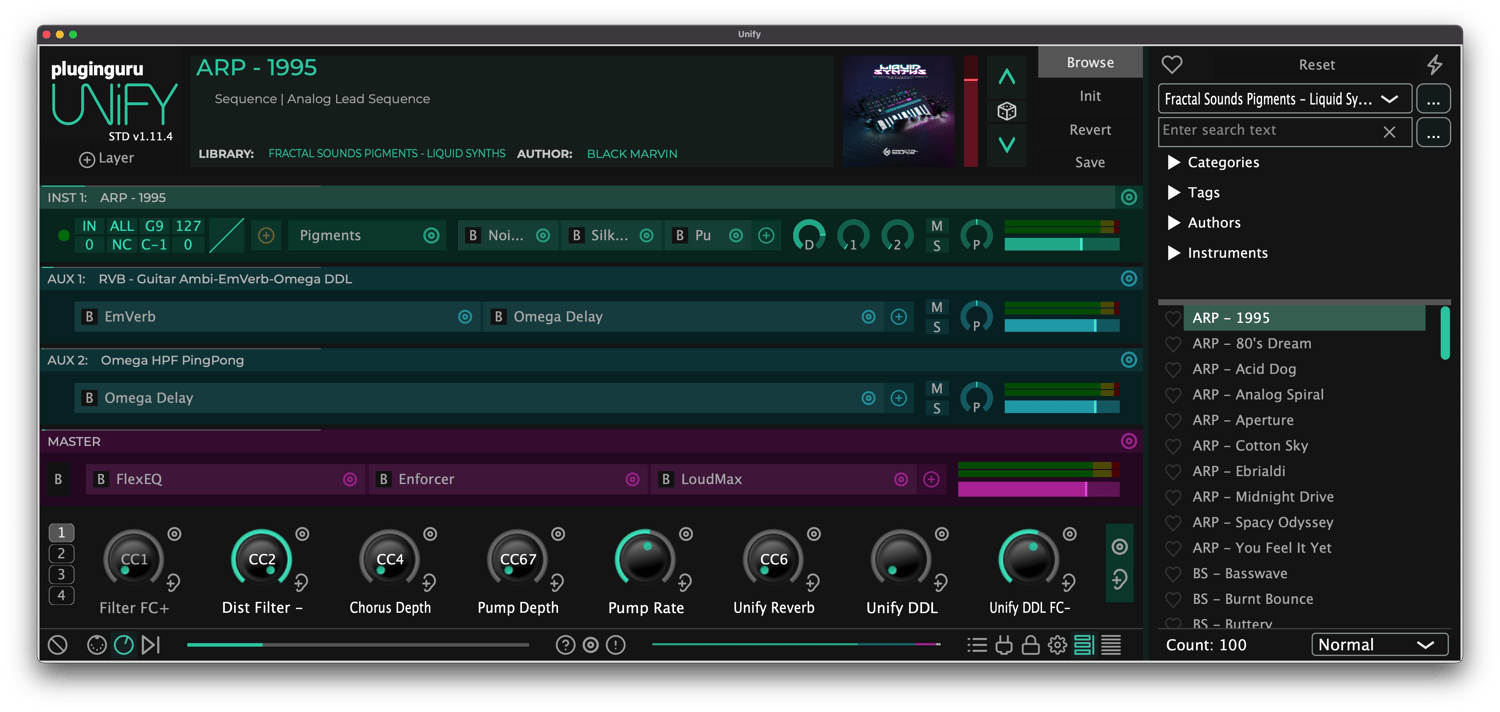Add MIDI effect plus icon on INST 1

pyautogui.click(x=266, y=236)
